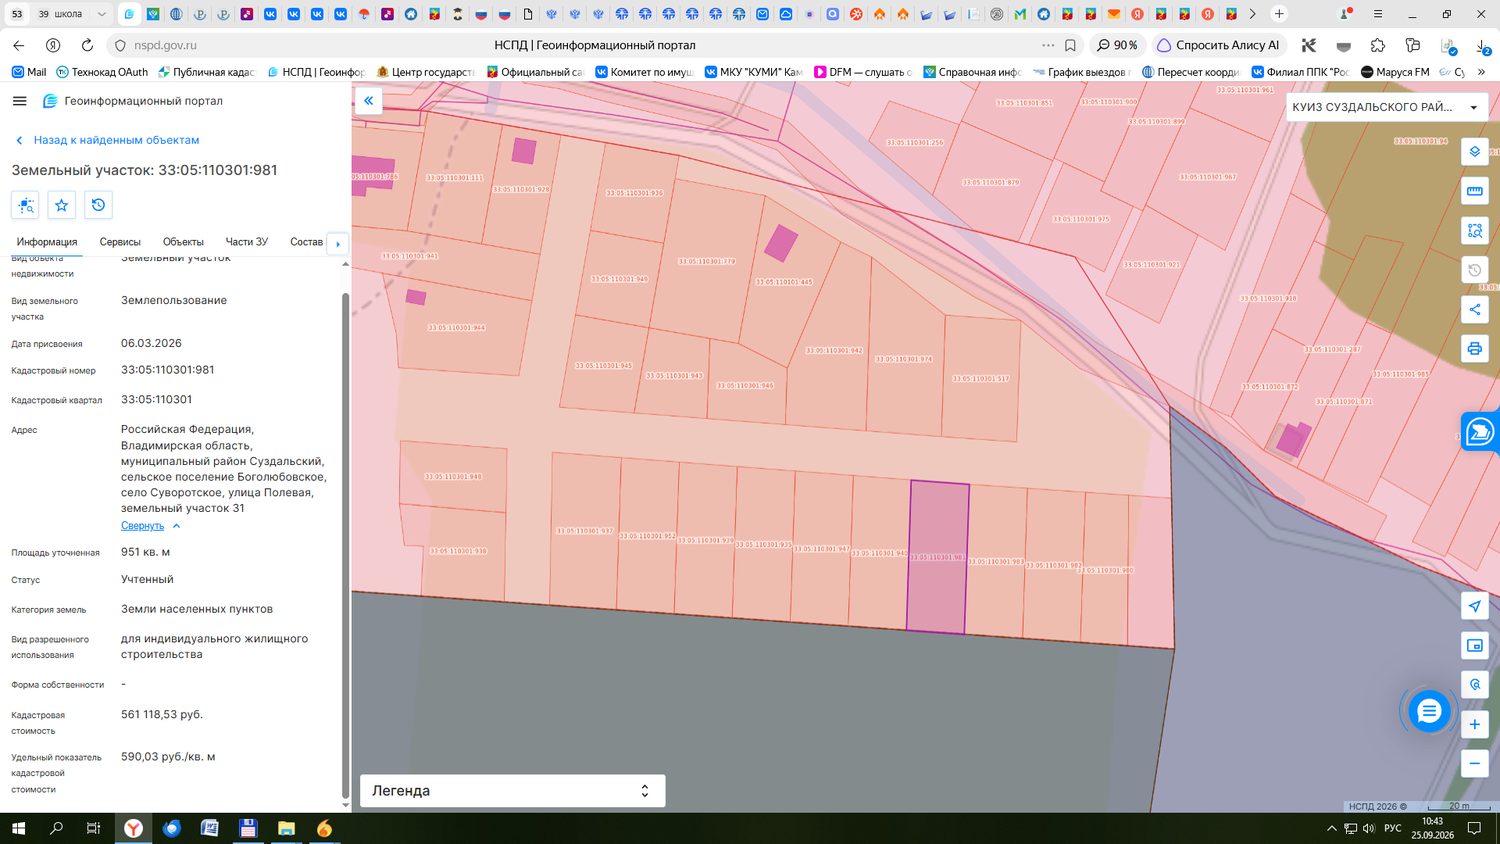Image resolution: width=1500 pixels, height=844 pixels.
Task: Open the КУИЗ Суздальского района dropdown
Action: click(x=1386, y=107)
